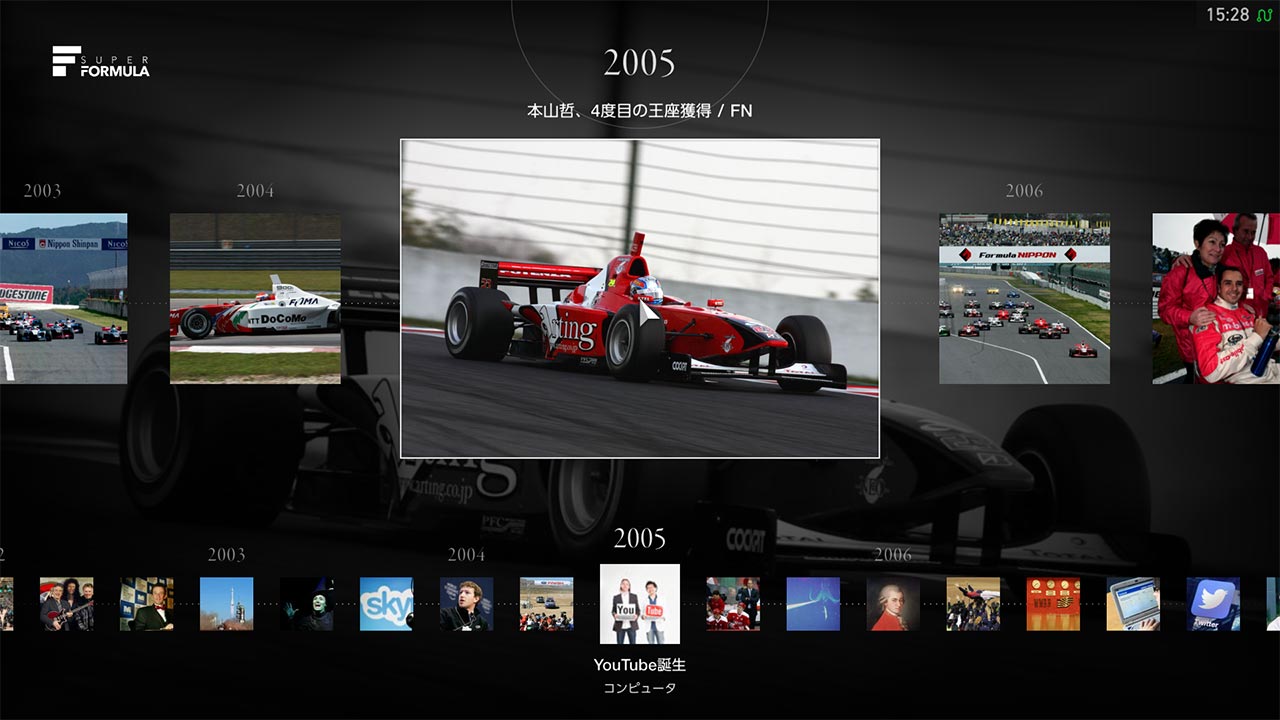
Task: Select the laptop with Facebook thumbnail
Action: click(x=1133, y=604)
